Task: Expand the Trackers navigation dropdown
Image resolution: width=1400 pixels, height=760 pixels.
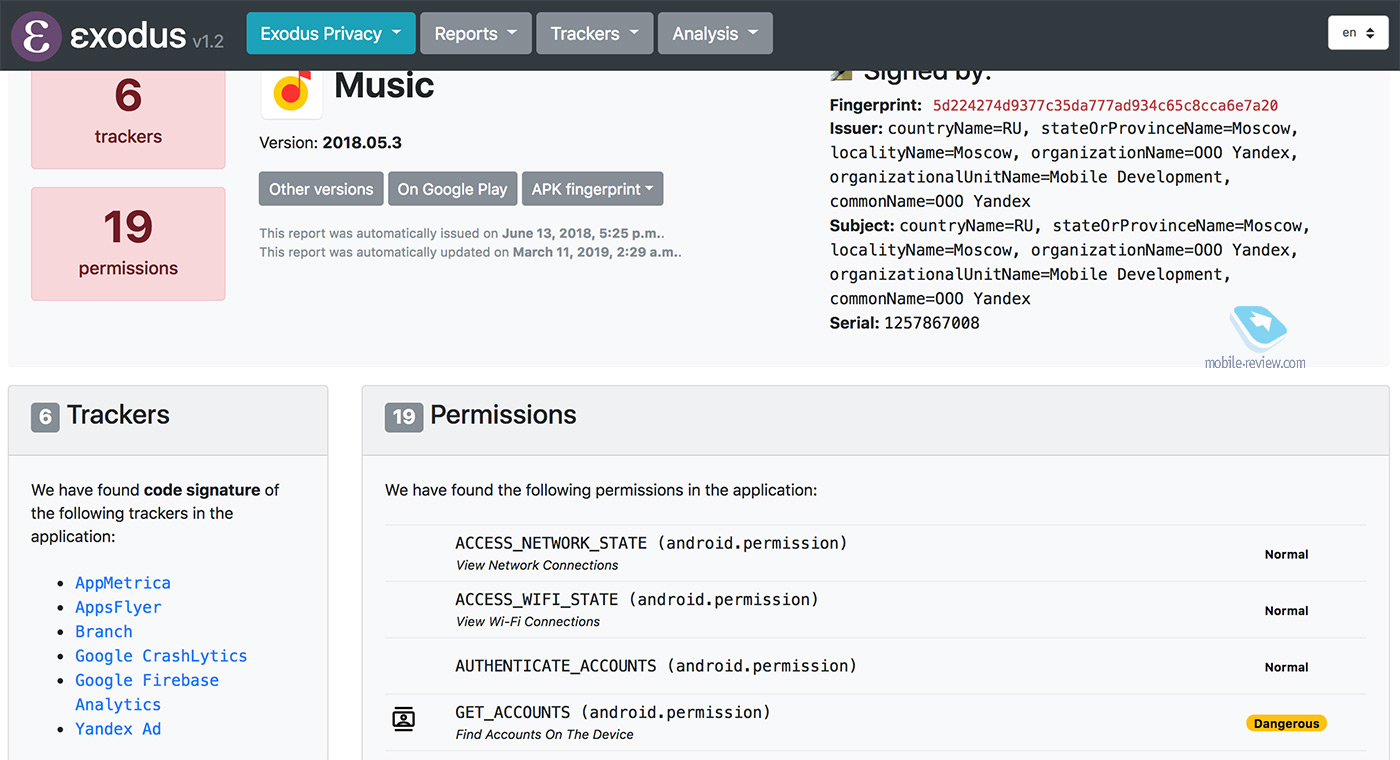Action: (x=595, y=33)
